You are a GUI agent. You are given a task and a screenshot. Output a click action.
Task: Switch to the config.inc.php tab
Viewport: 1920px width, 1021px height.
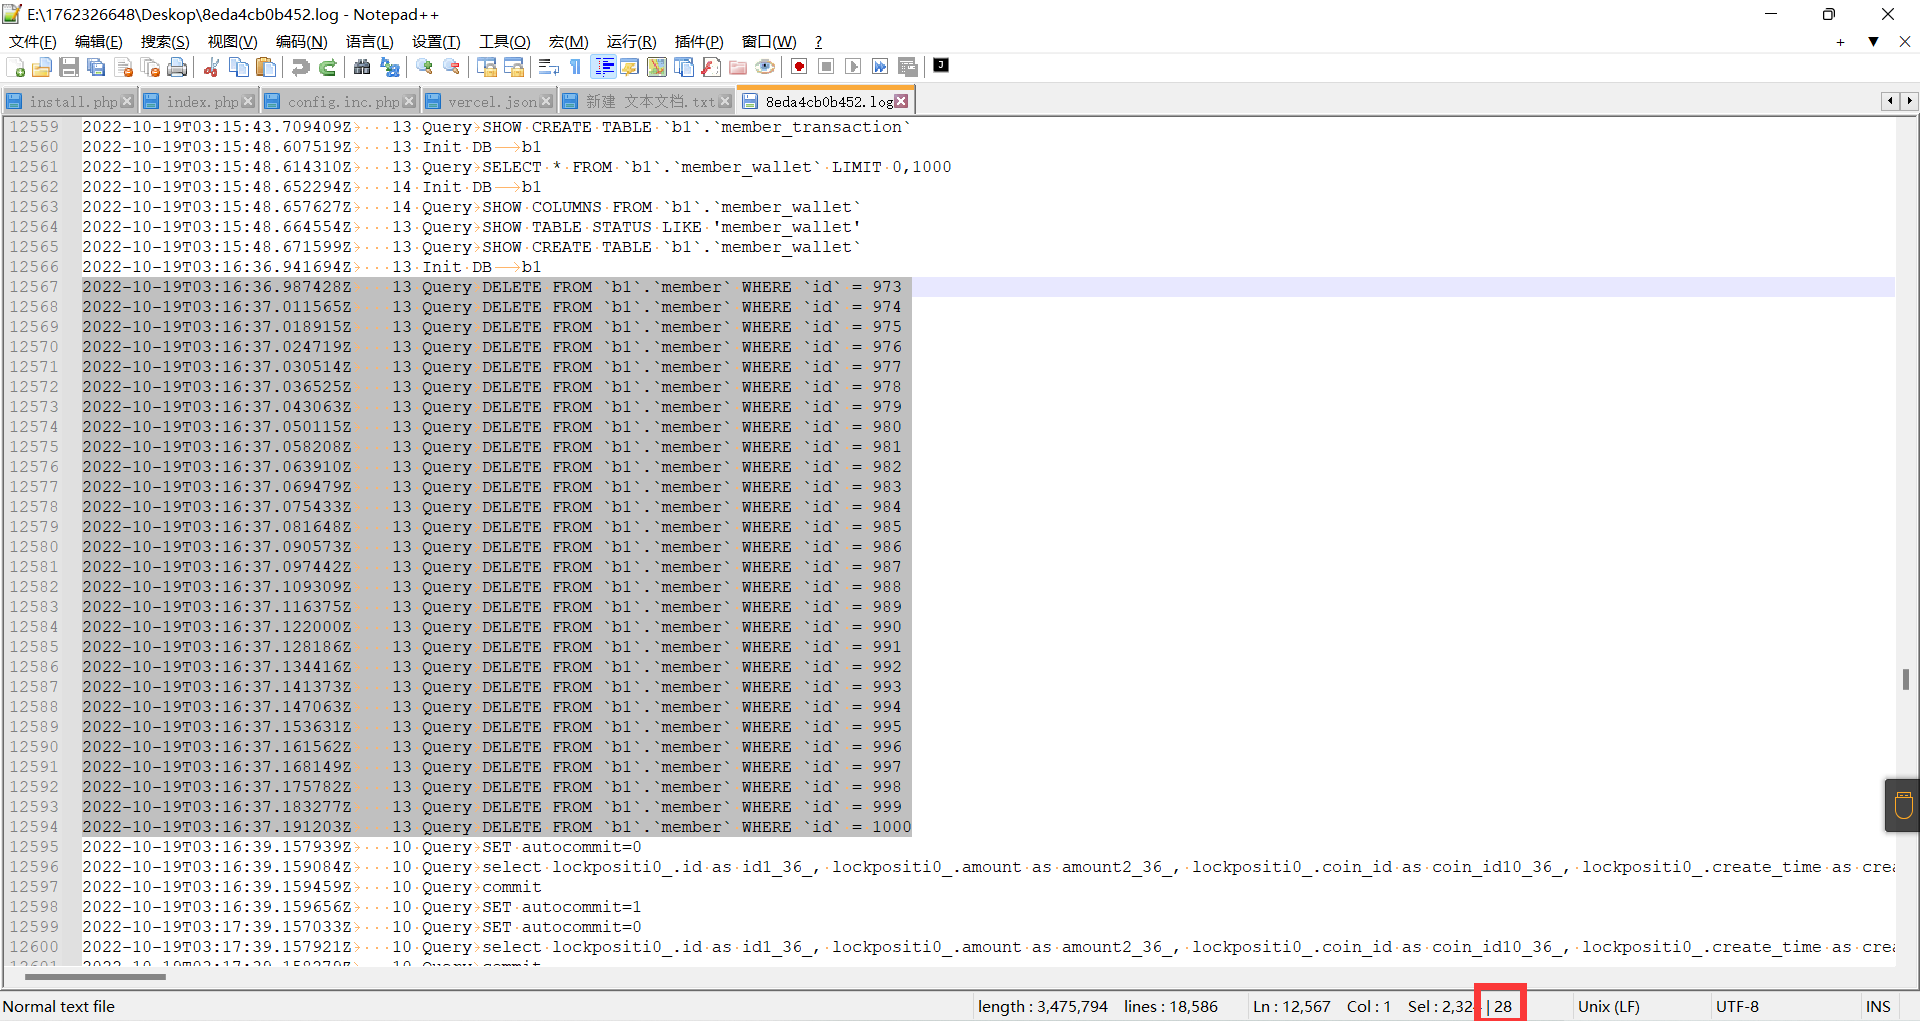(x=342, y=102)
